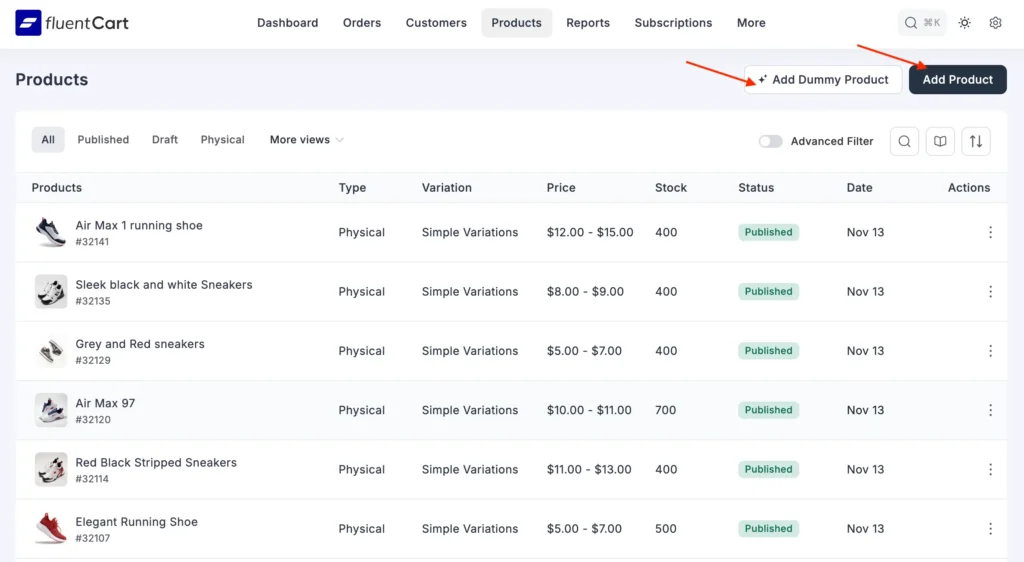
Task: Open actions menu for Air Max 97
Action: 990,410
